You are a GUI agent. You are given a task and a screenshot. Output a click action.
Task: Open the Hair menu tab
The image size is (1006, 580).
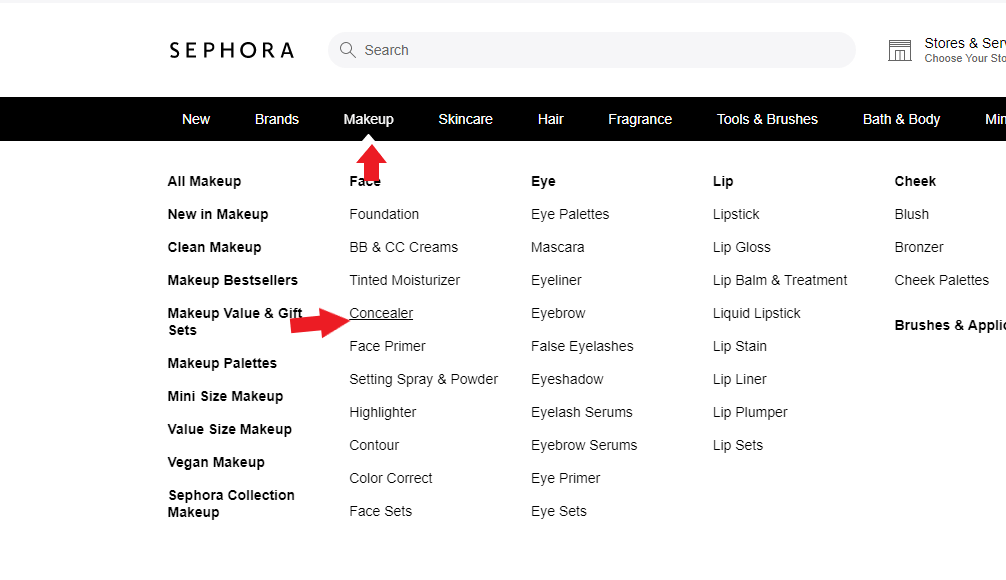tap(550, 119)
